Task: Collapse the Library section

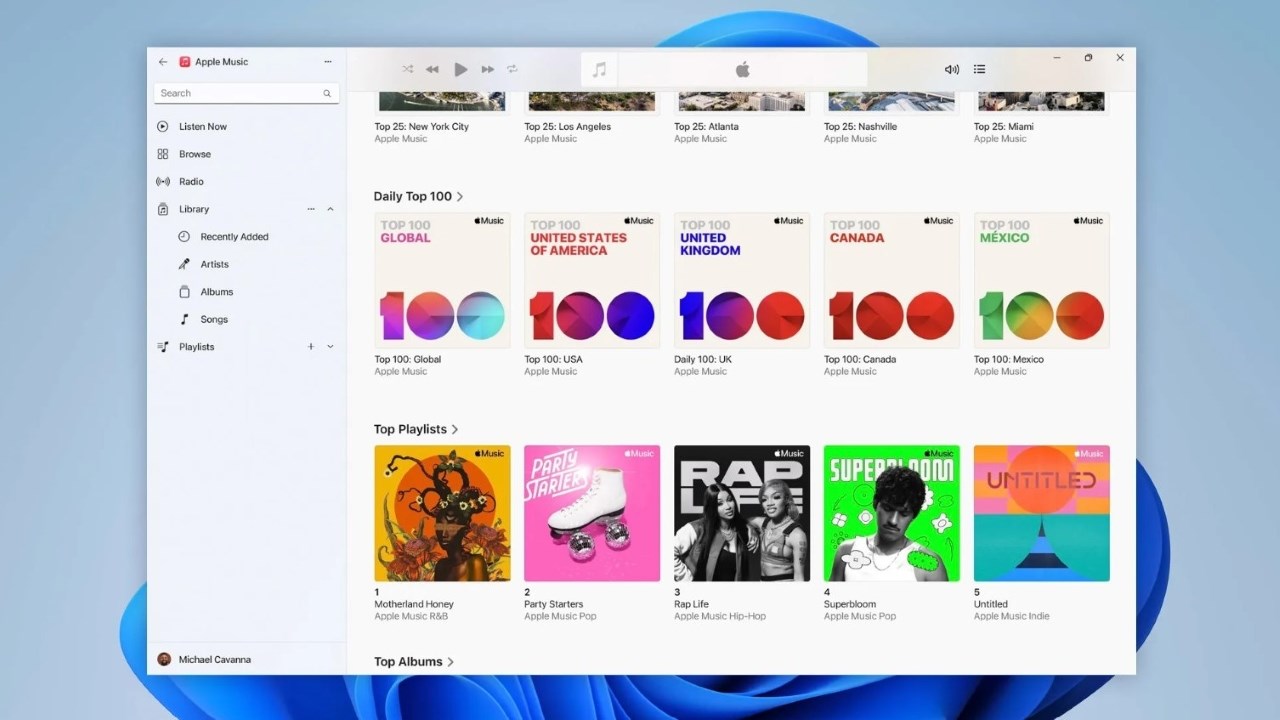Action: point(330,209)
